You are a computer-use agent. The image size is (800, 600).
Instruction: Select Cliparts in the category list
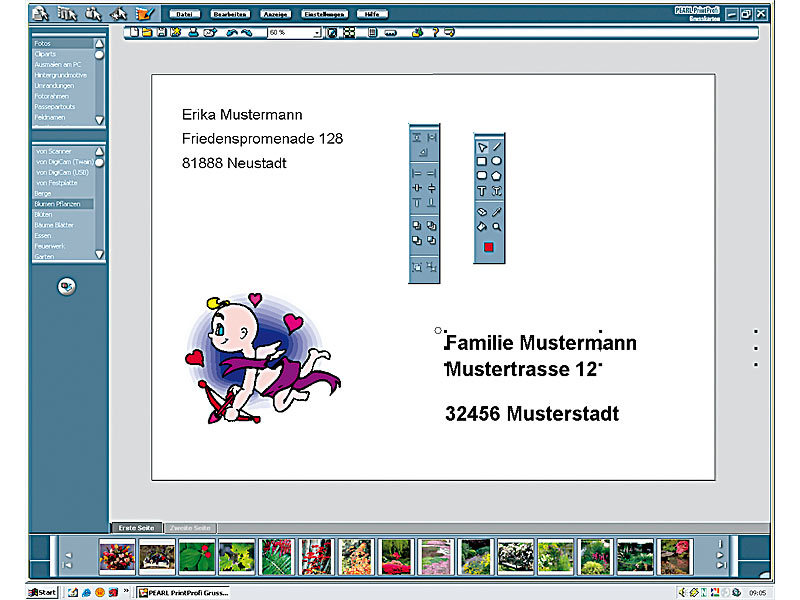[x=45, y=54]
